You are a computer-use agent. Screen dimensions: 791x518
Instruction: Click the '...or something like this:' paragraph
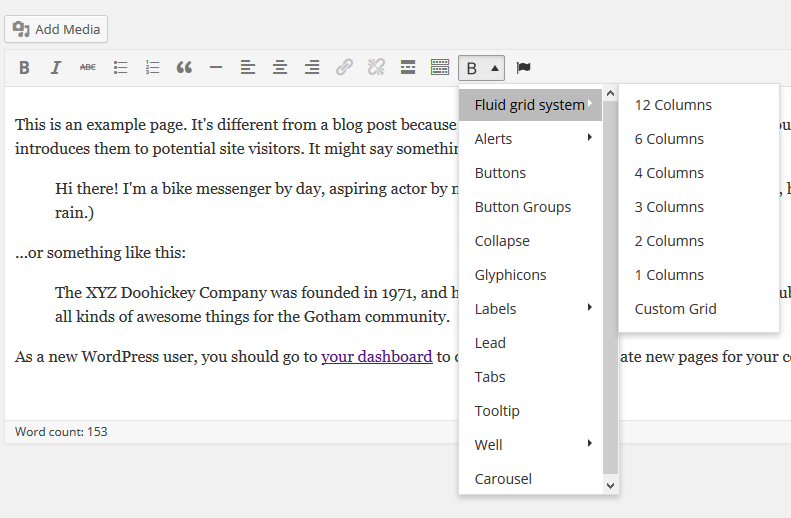100,252
